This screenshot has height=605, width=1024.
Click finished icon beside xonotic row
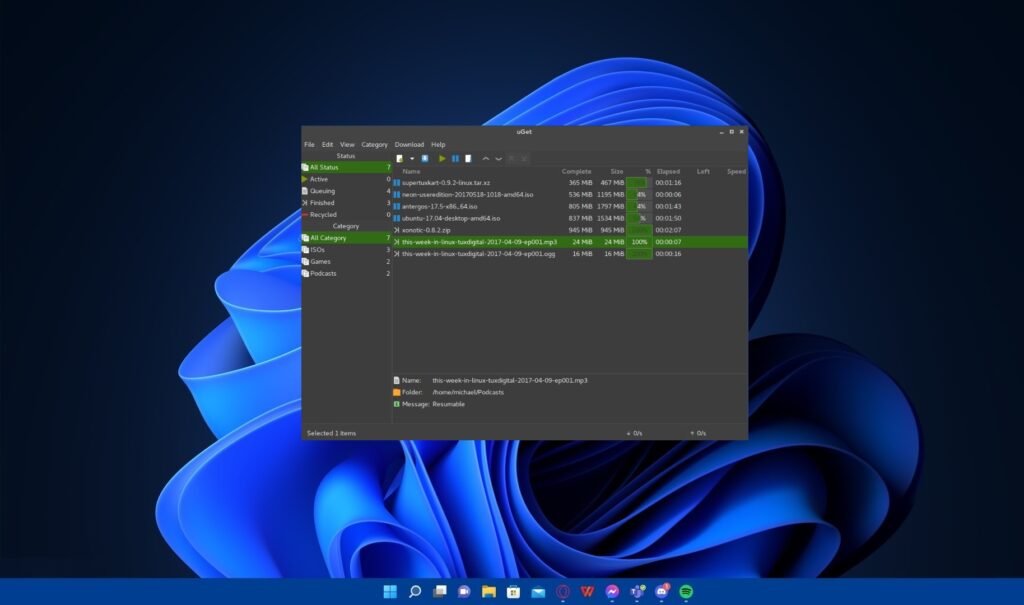[396, 230]
